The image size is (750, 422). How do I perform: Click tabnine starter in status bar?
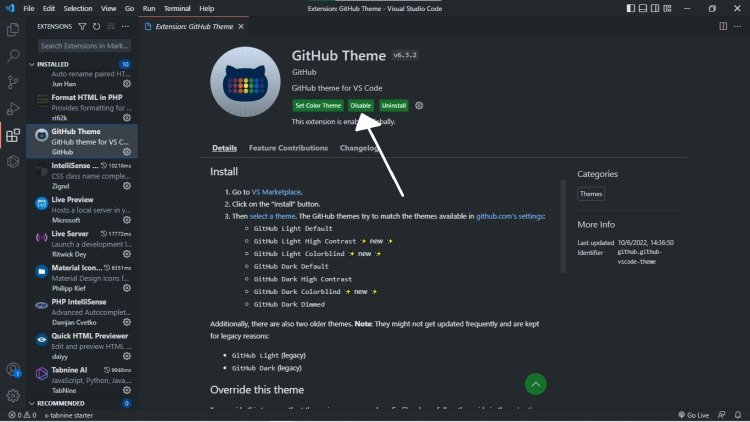coord(69,415)
